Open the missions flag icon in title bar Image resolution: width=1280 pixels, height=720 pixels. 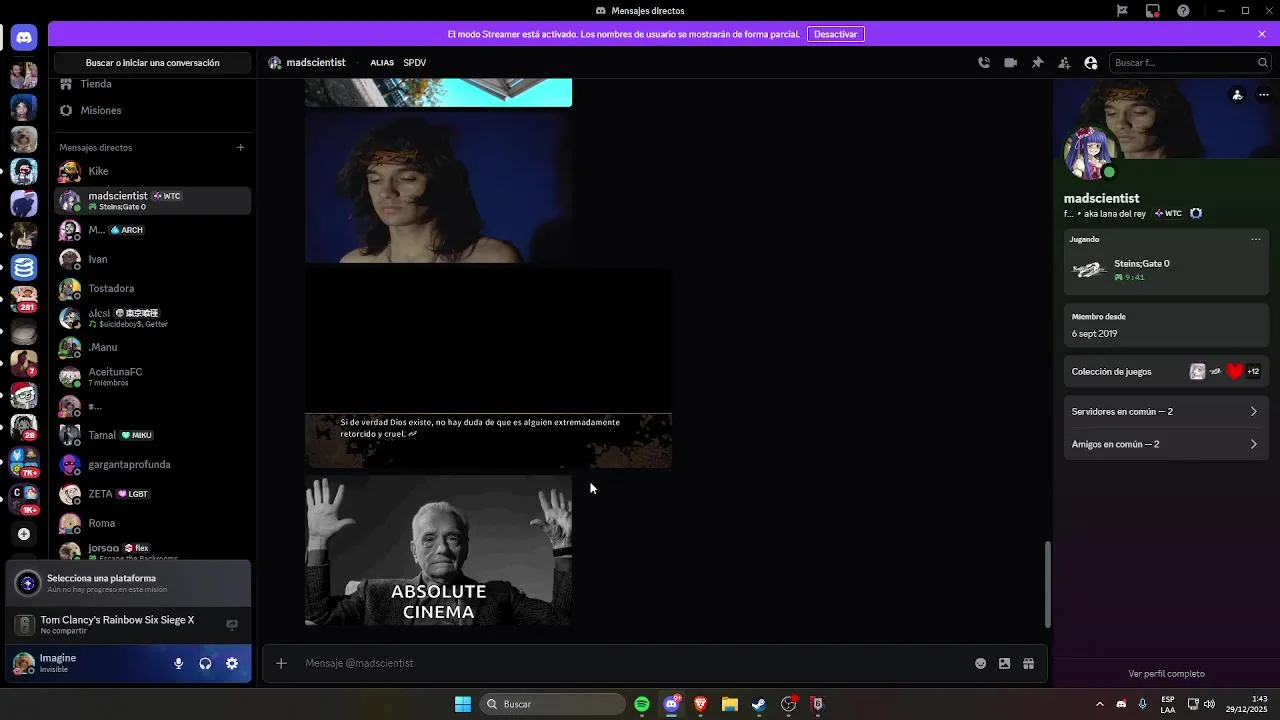pyautogui.click(x=1122, y=10)
